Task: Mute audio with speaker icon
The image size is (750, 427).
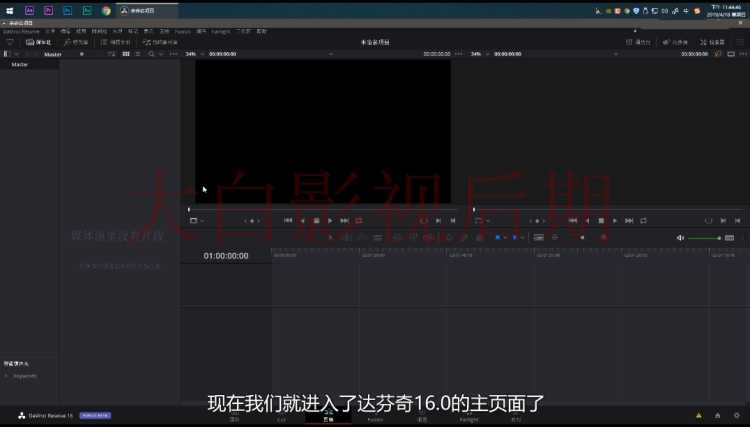Action: 680,238
